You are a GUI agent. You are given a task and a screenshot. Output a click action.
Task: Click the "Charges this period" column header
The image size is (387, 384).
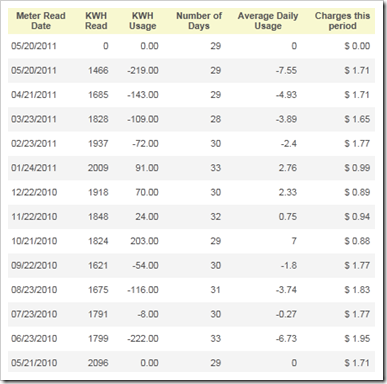pyautogui.click(x=342, y=21)
